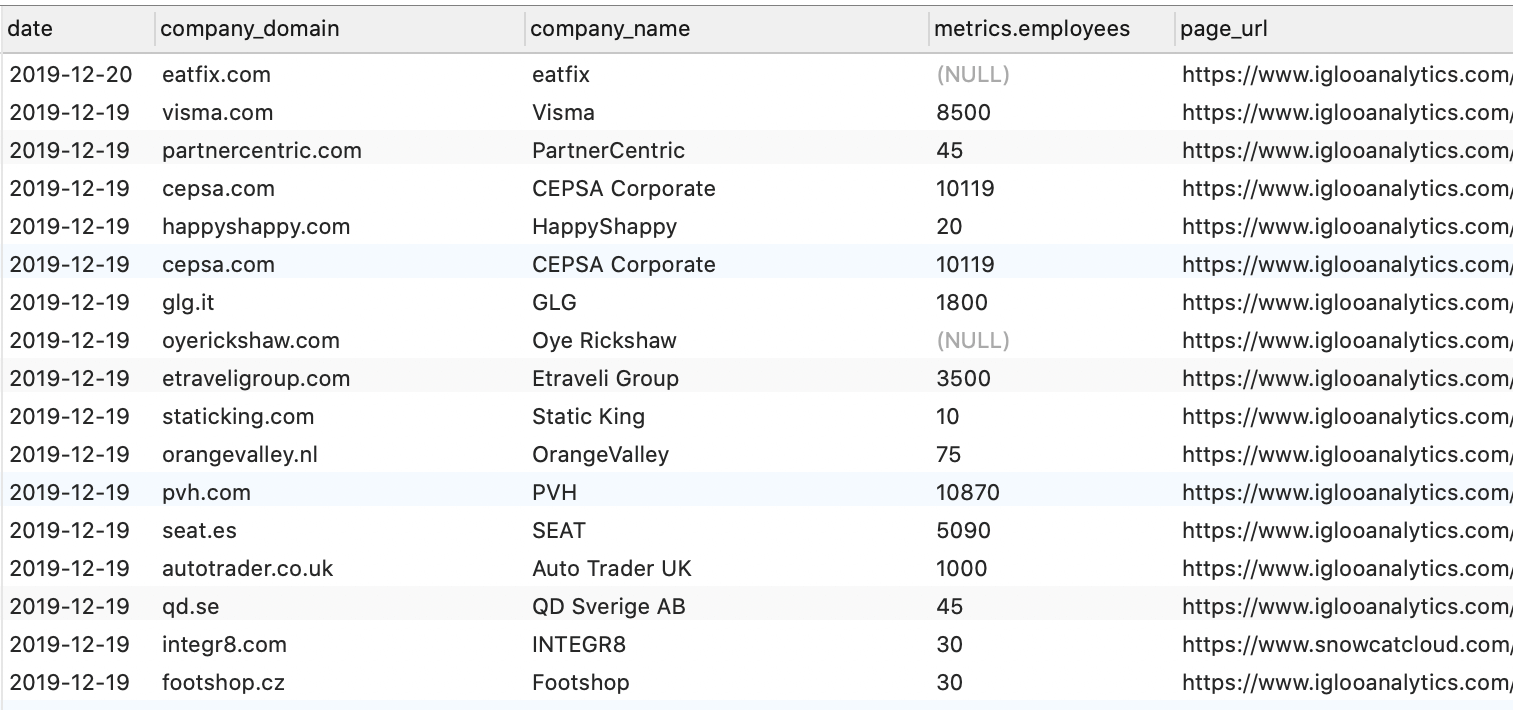Image resolution: width=1513 pixels, height=710 pixels.
Task: Click the partnercentric.com domain cell
Action: (262, 151)
